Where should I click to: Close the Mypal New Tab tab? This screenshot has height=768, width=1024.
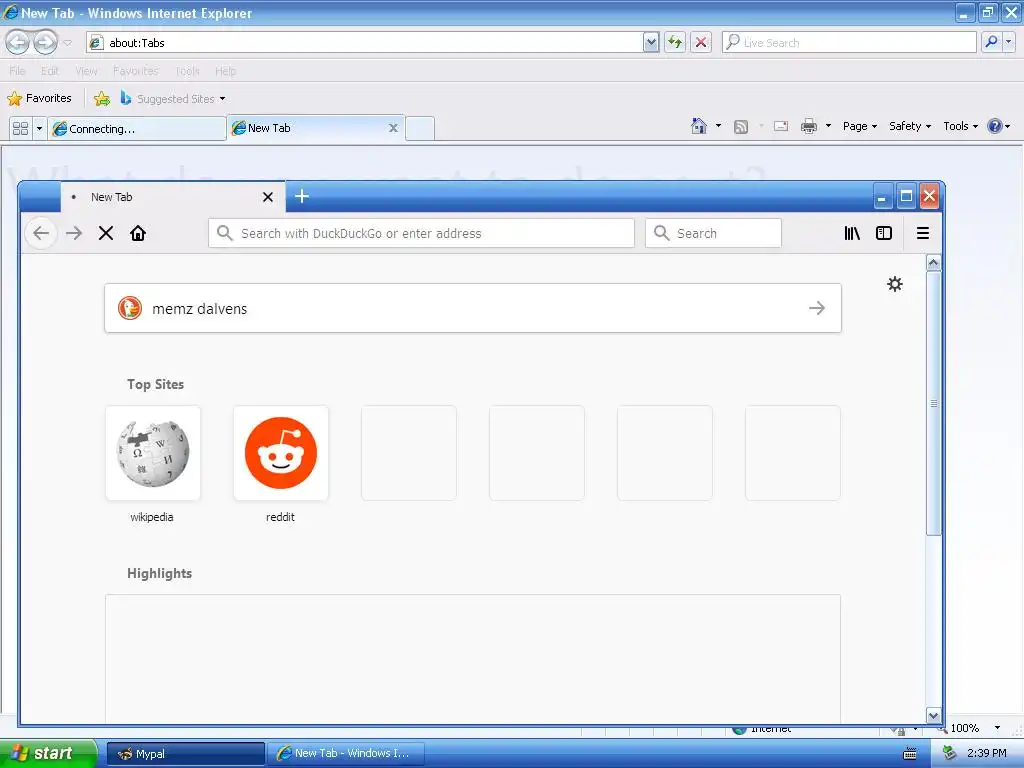click(x=268, y=197)
